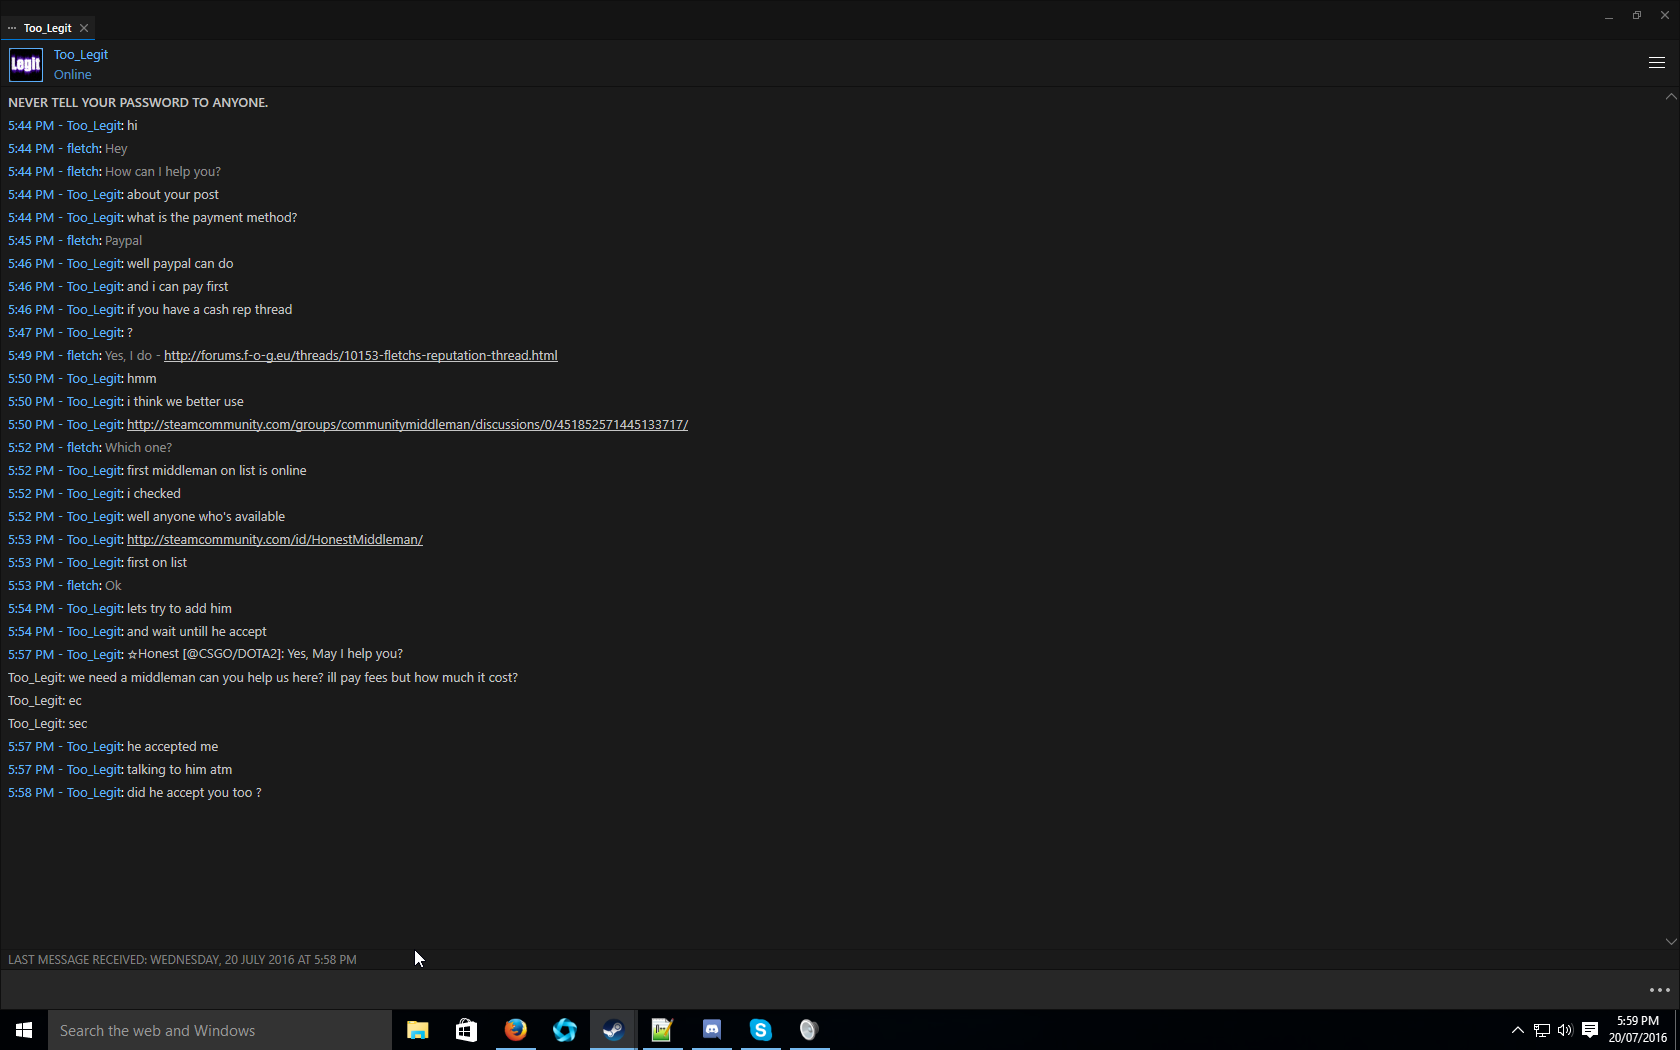Viewport: 1680px width, 1050px height.
Task: Open the communitymiddleman discussions link
Action: pyautogui.click(x=407, y=425)
